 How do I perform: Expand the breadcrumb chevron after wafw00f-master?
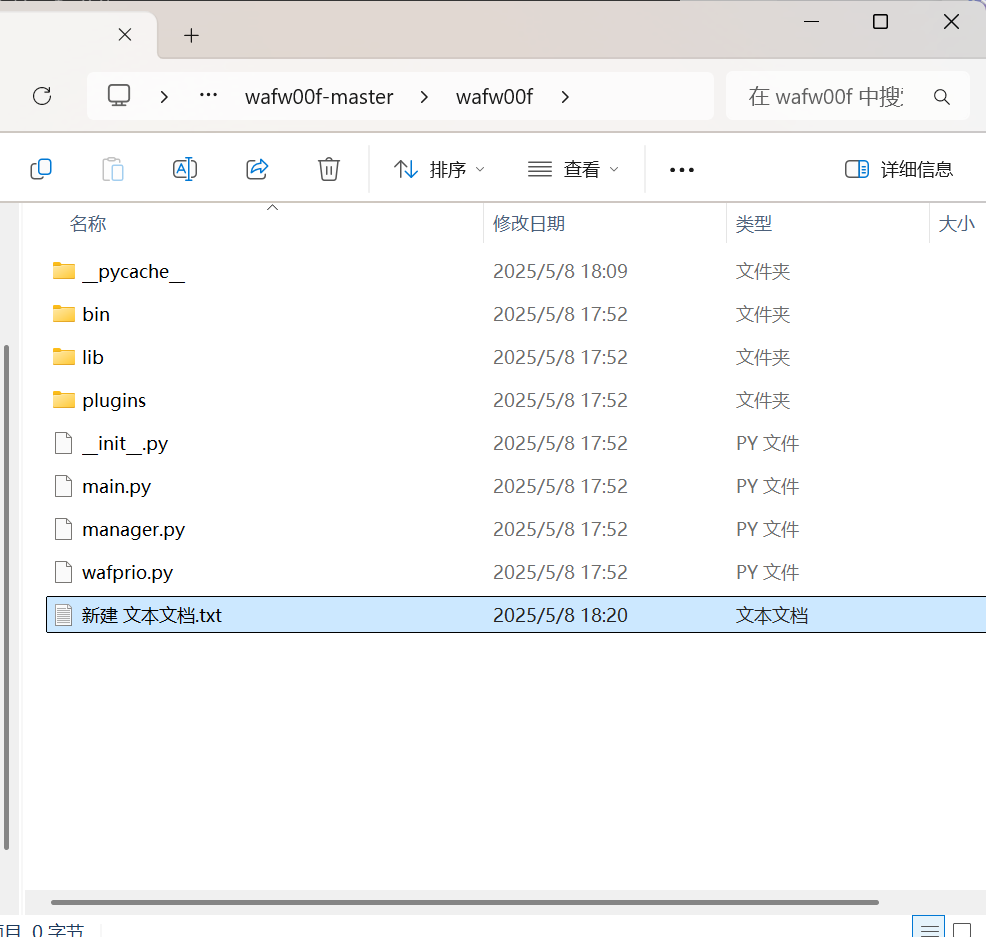424,96
